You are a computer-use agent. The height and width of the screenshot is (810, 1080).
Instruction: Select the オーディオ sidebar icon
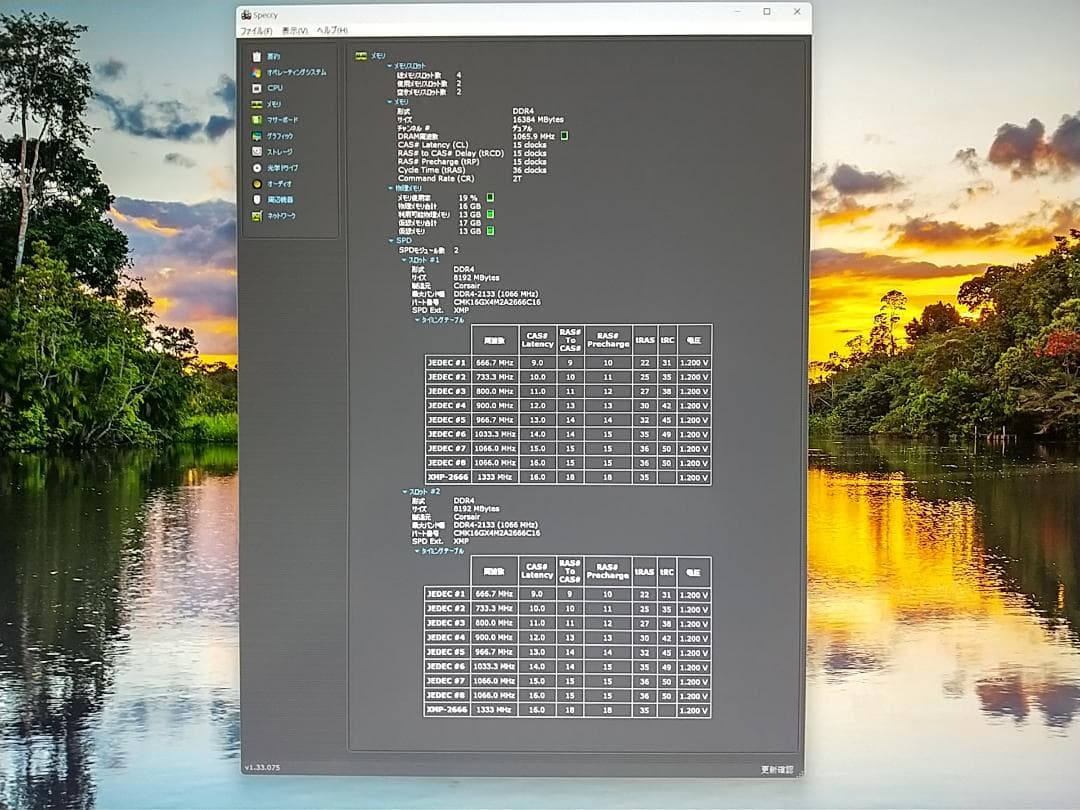point(257,184)
